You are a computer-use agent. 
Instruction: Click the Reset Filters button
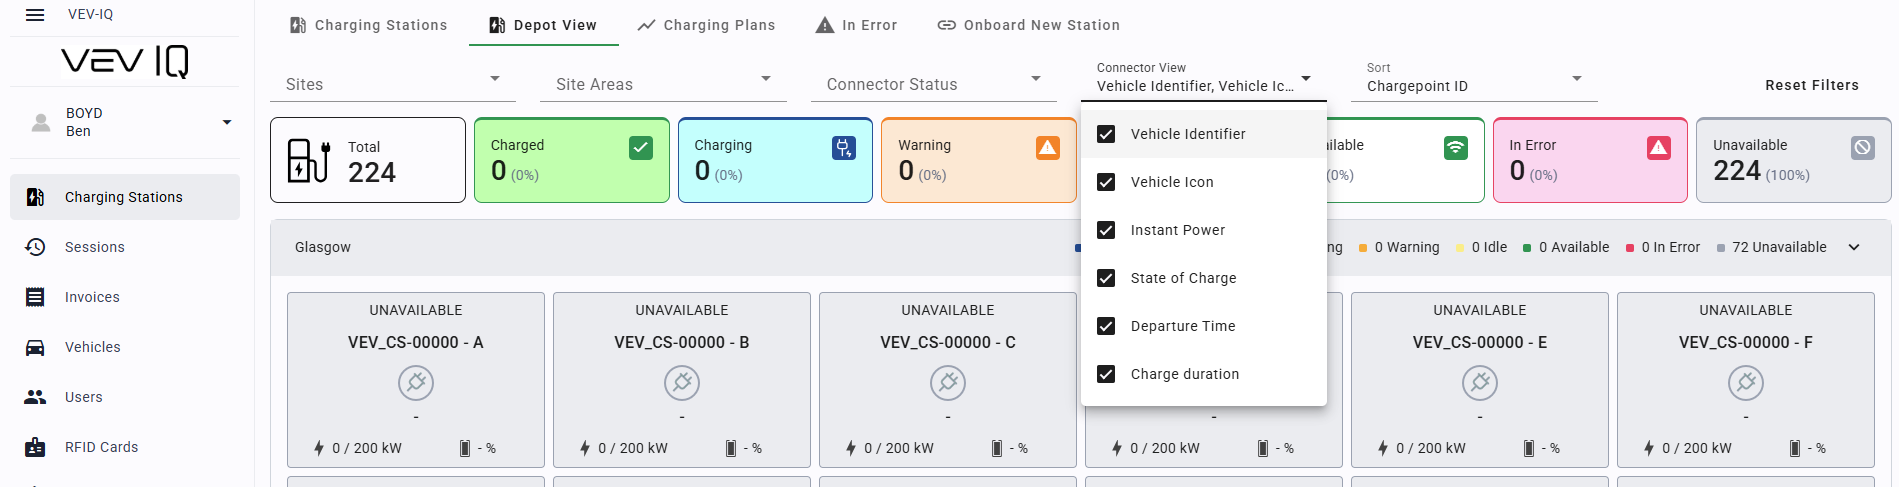coord(1811,85)
